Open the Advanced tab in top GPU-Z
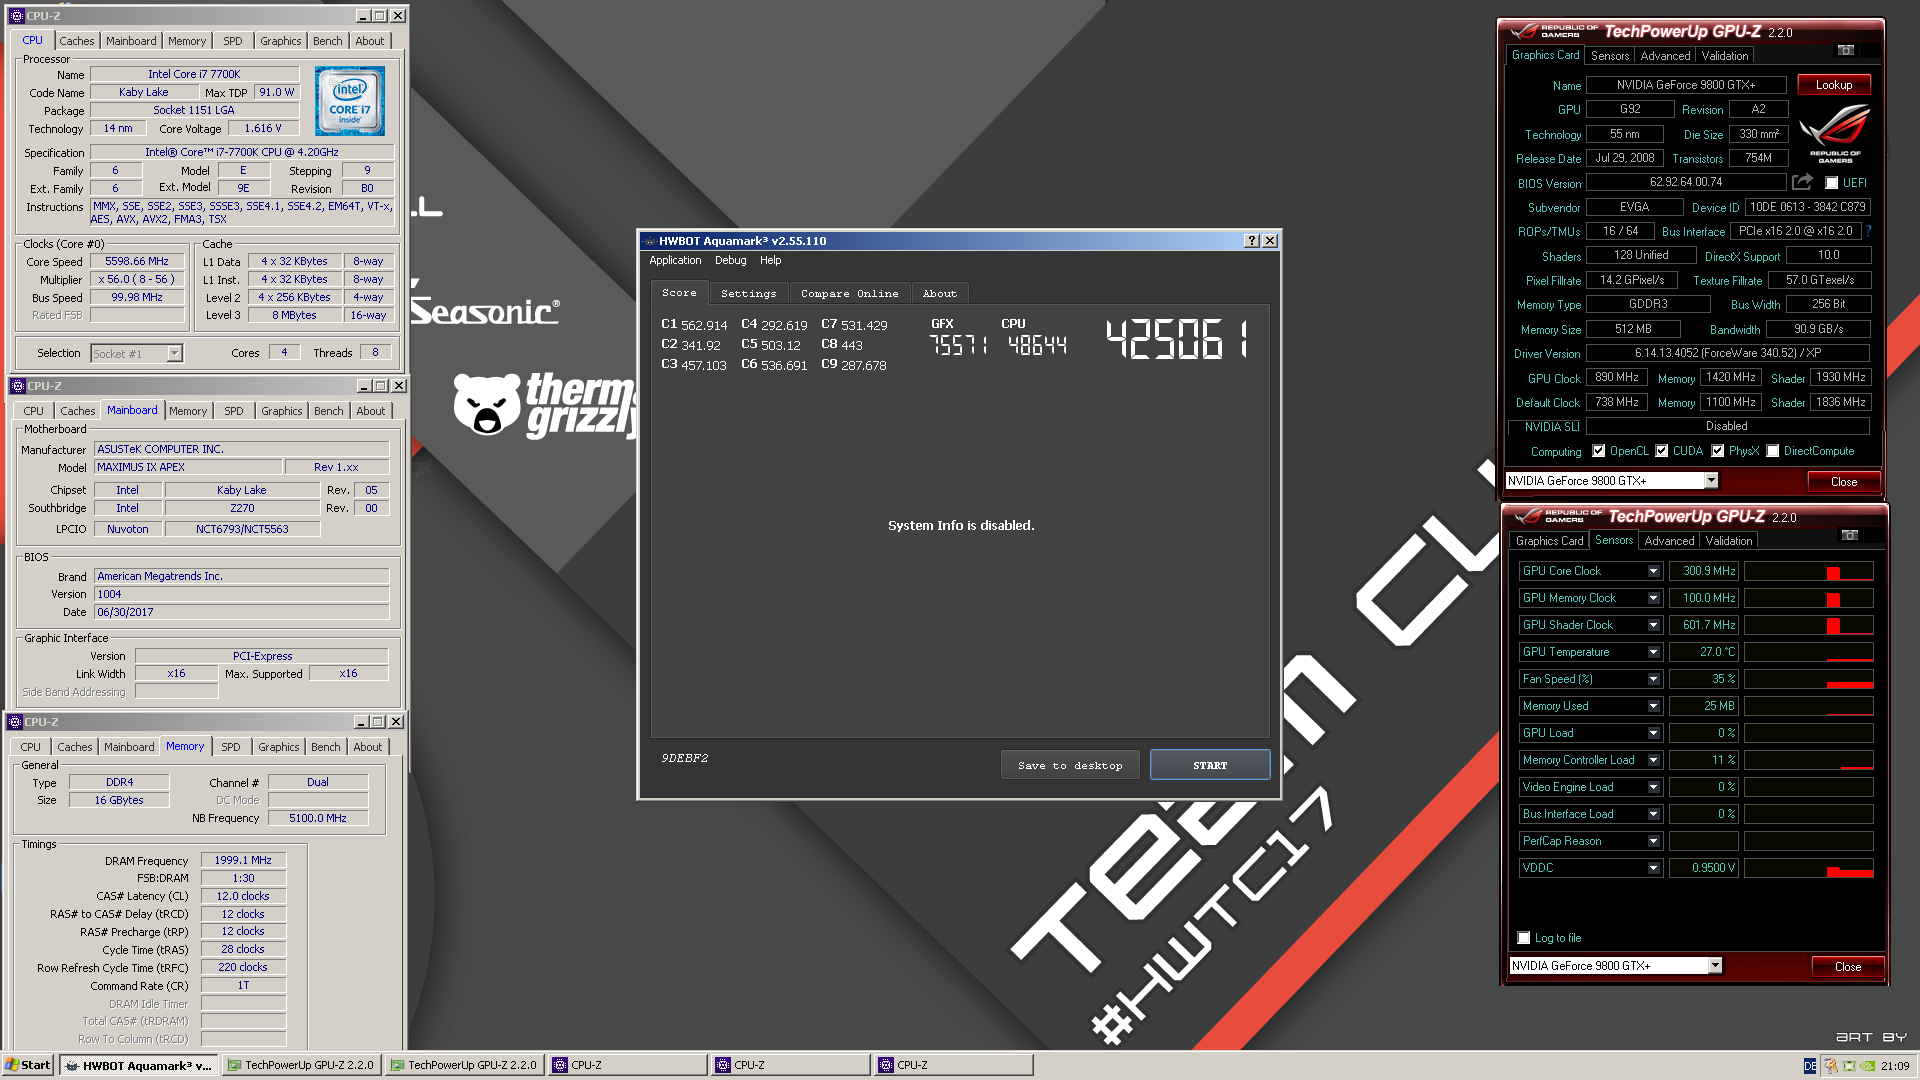The width and height of the screenshot is (1920, 1080). 1665,56
